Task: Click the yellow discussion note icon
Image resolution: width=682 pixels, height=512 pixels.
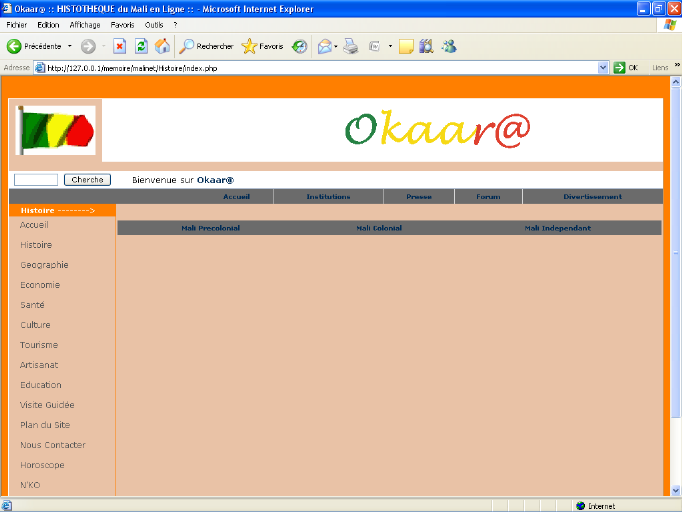Action: pyautogui.click(x=406, y=46)
